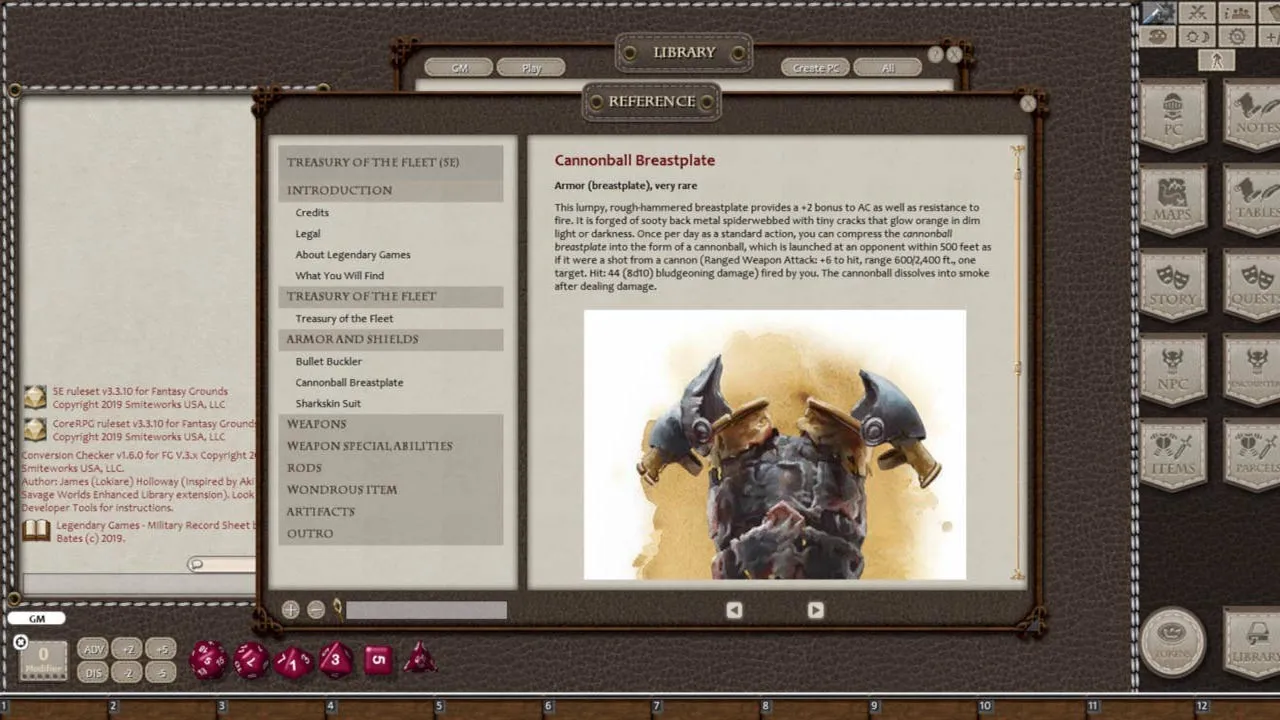Open the Parcels sidebar button
Screen dimensions: 1280x720
click(1253, 453)
